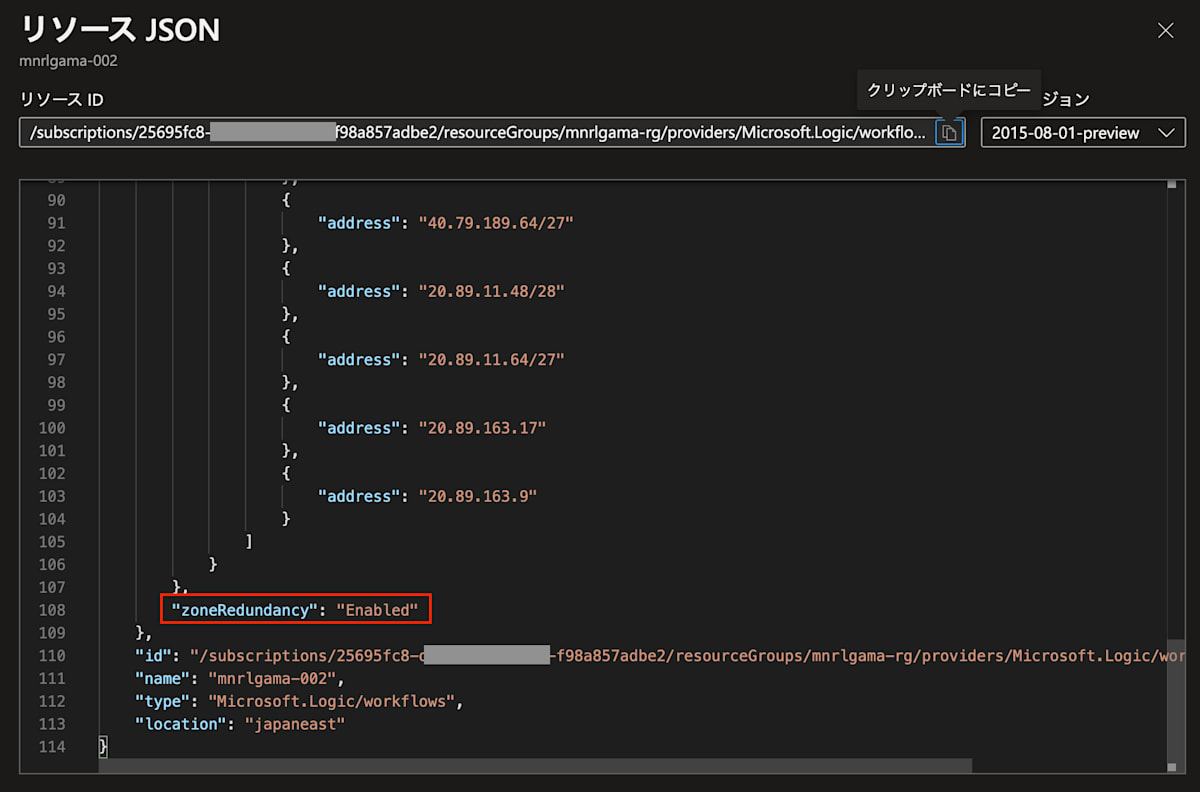Click the value "Microsoft.Logic/workflows"
This screenshot has height=792, width=1200.
(333, 701)
